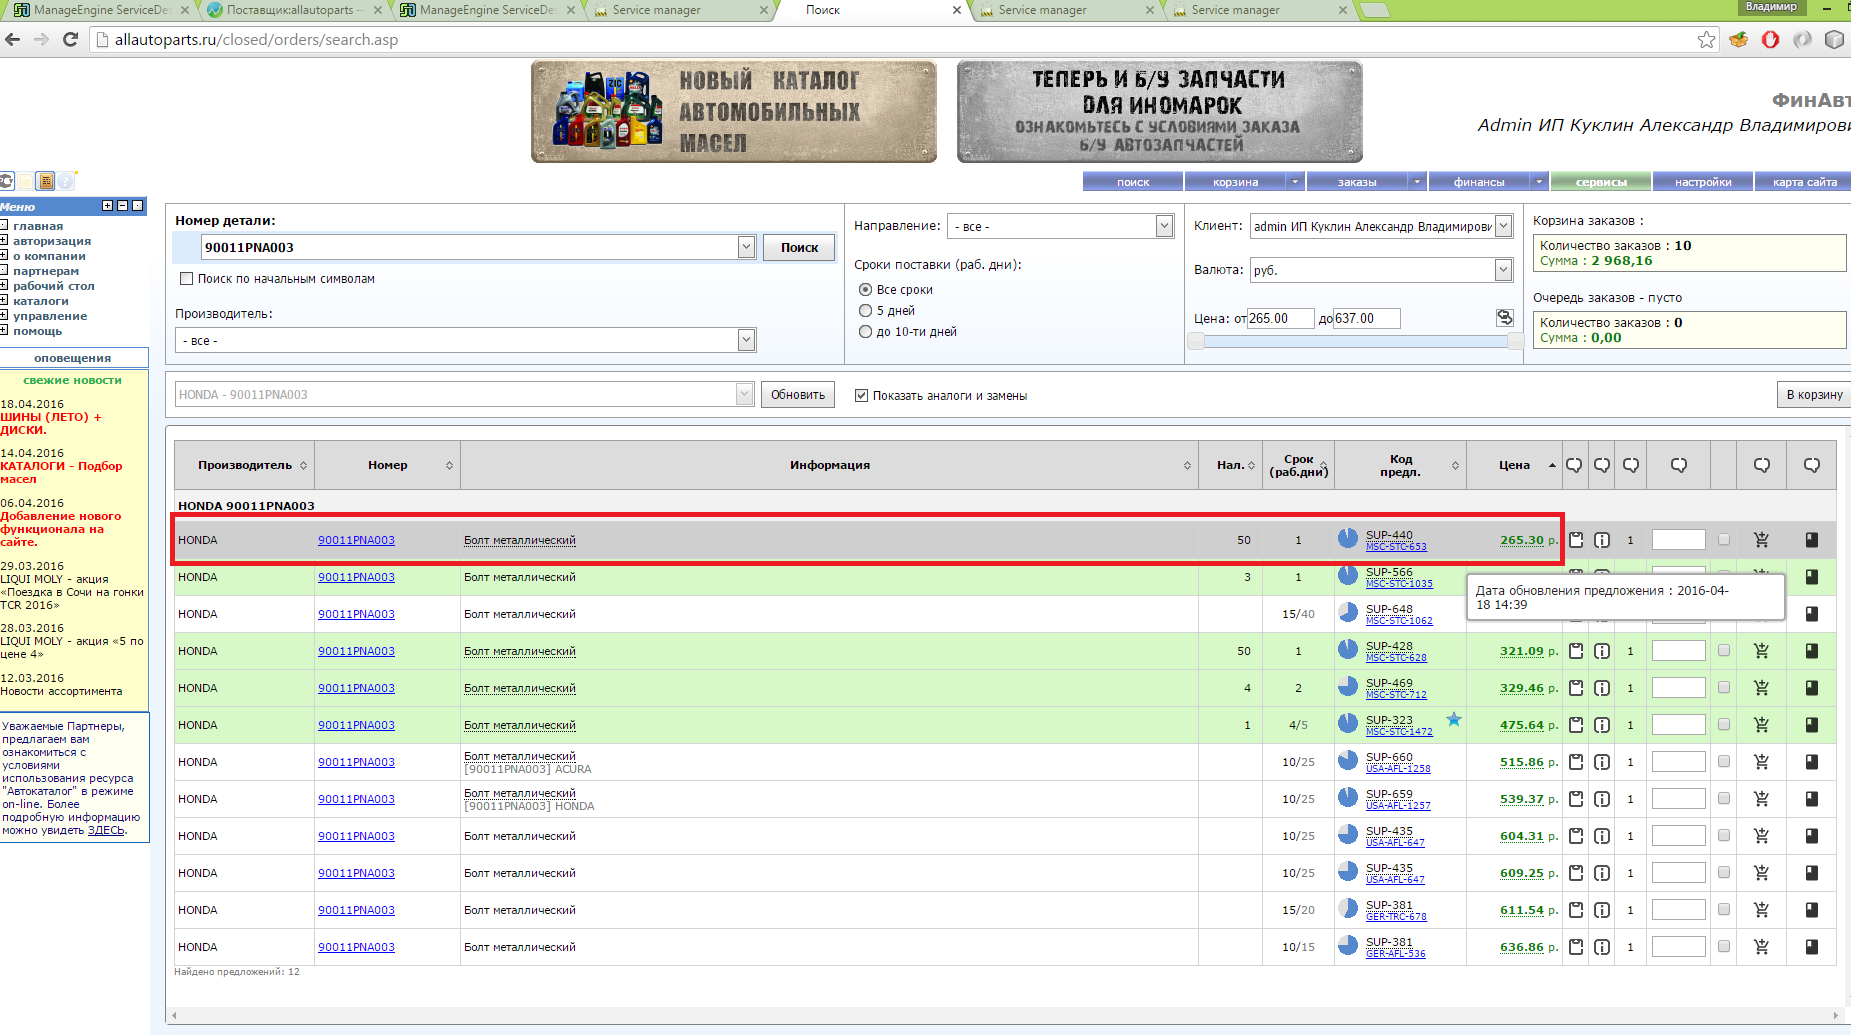Click the Поиск button
Viewport: 1851px width, 1035px height.
pos(799,248)
